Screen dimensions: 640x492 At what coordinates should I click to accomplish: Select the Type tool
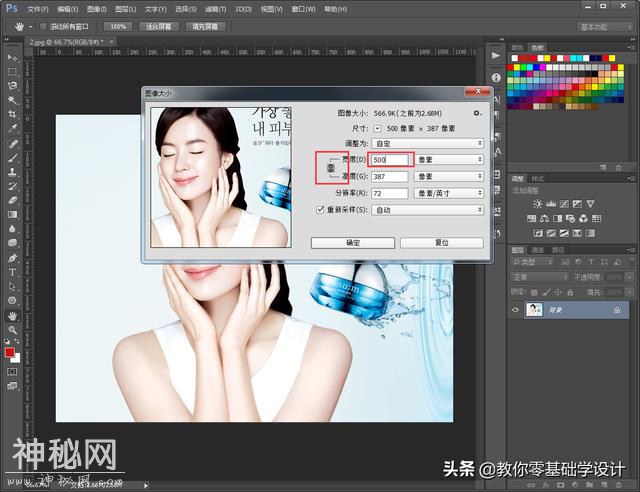point(12,272)
